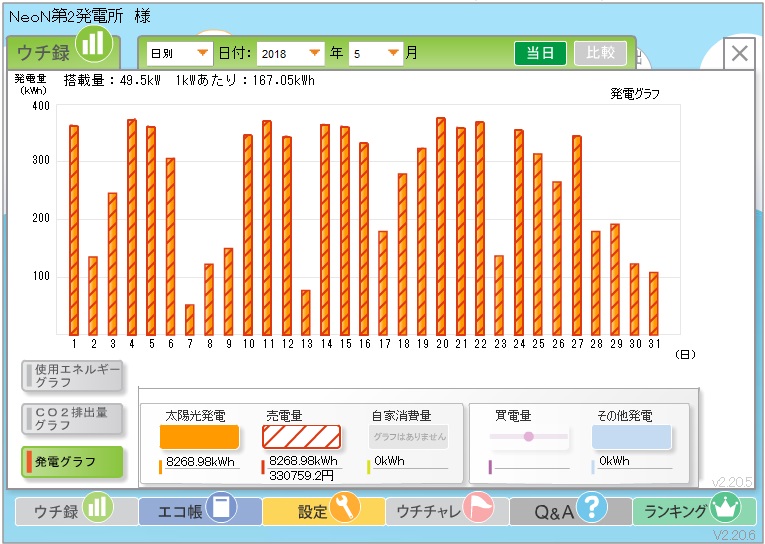Click the 0kWh value under 自家消費量
Viewport: 765px width, 544px height.
point(389,461)
